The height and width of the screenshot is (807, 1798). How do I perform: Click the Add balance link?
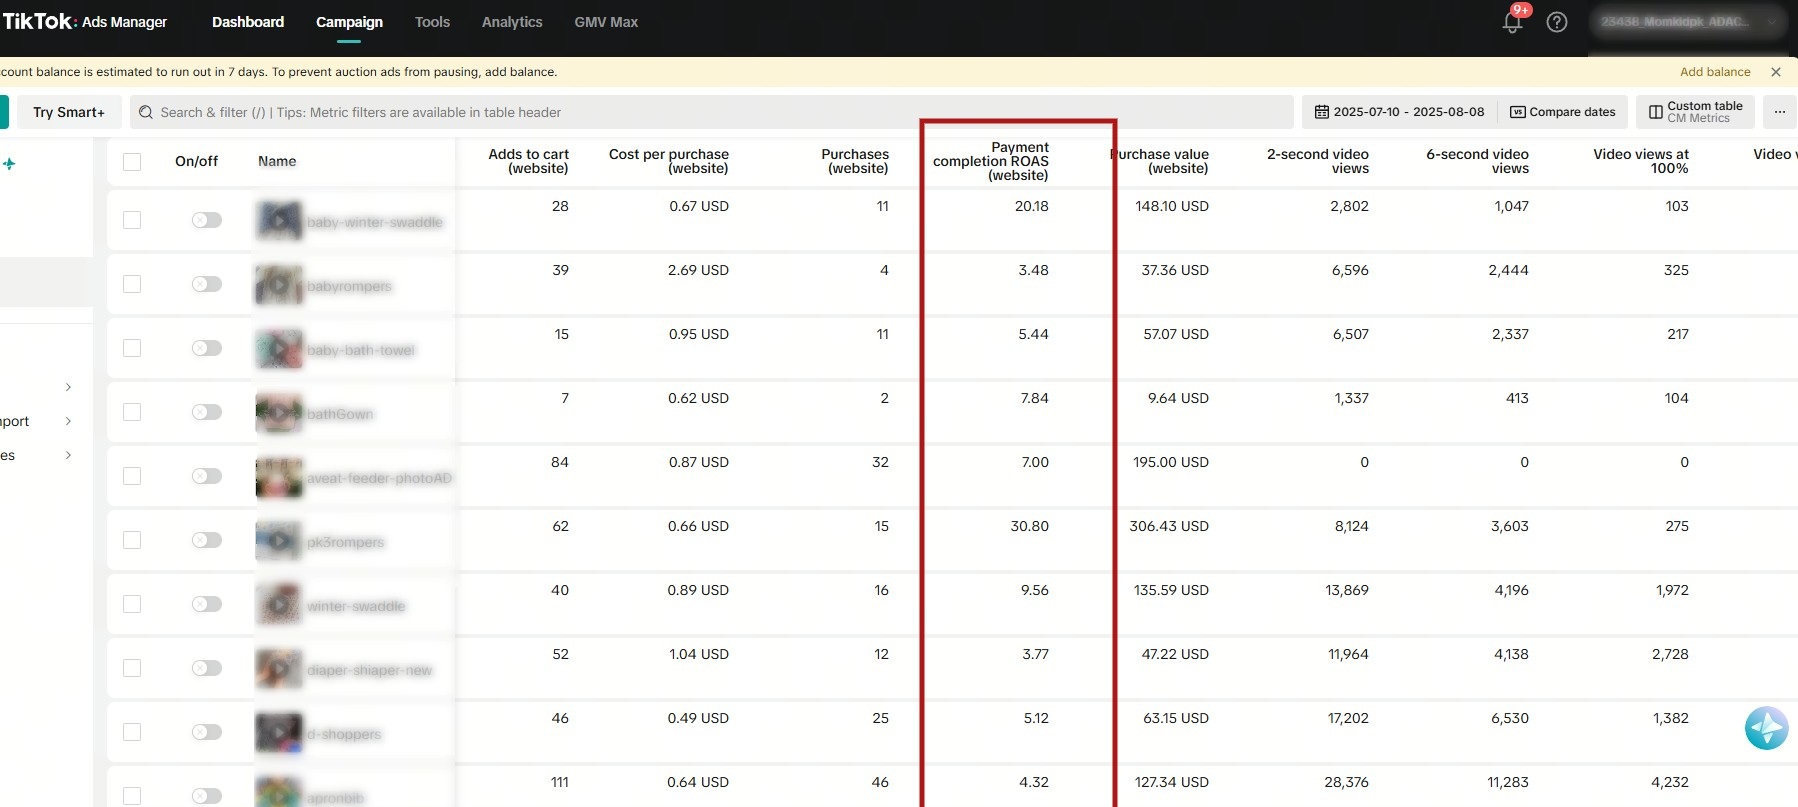pyautogui.click(x=1715, y=72)
